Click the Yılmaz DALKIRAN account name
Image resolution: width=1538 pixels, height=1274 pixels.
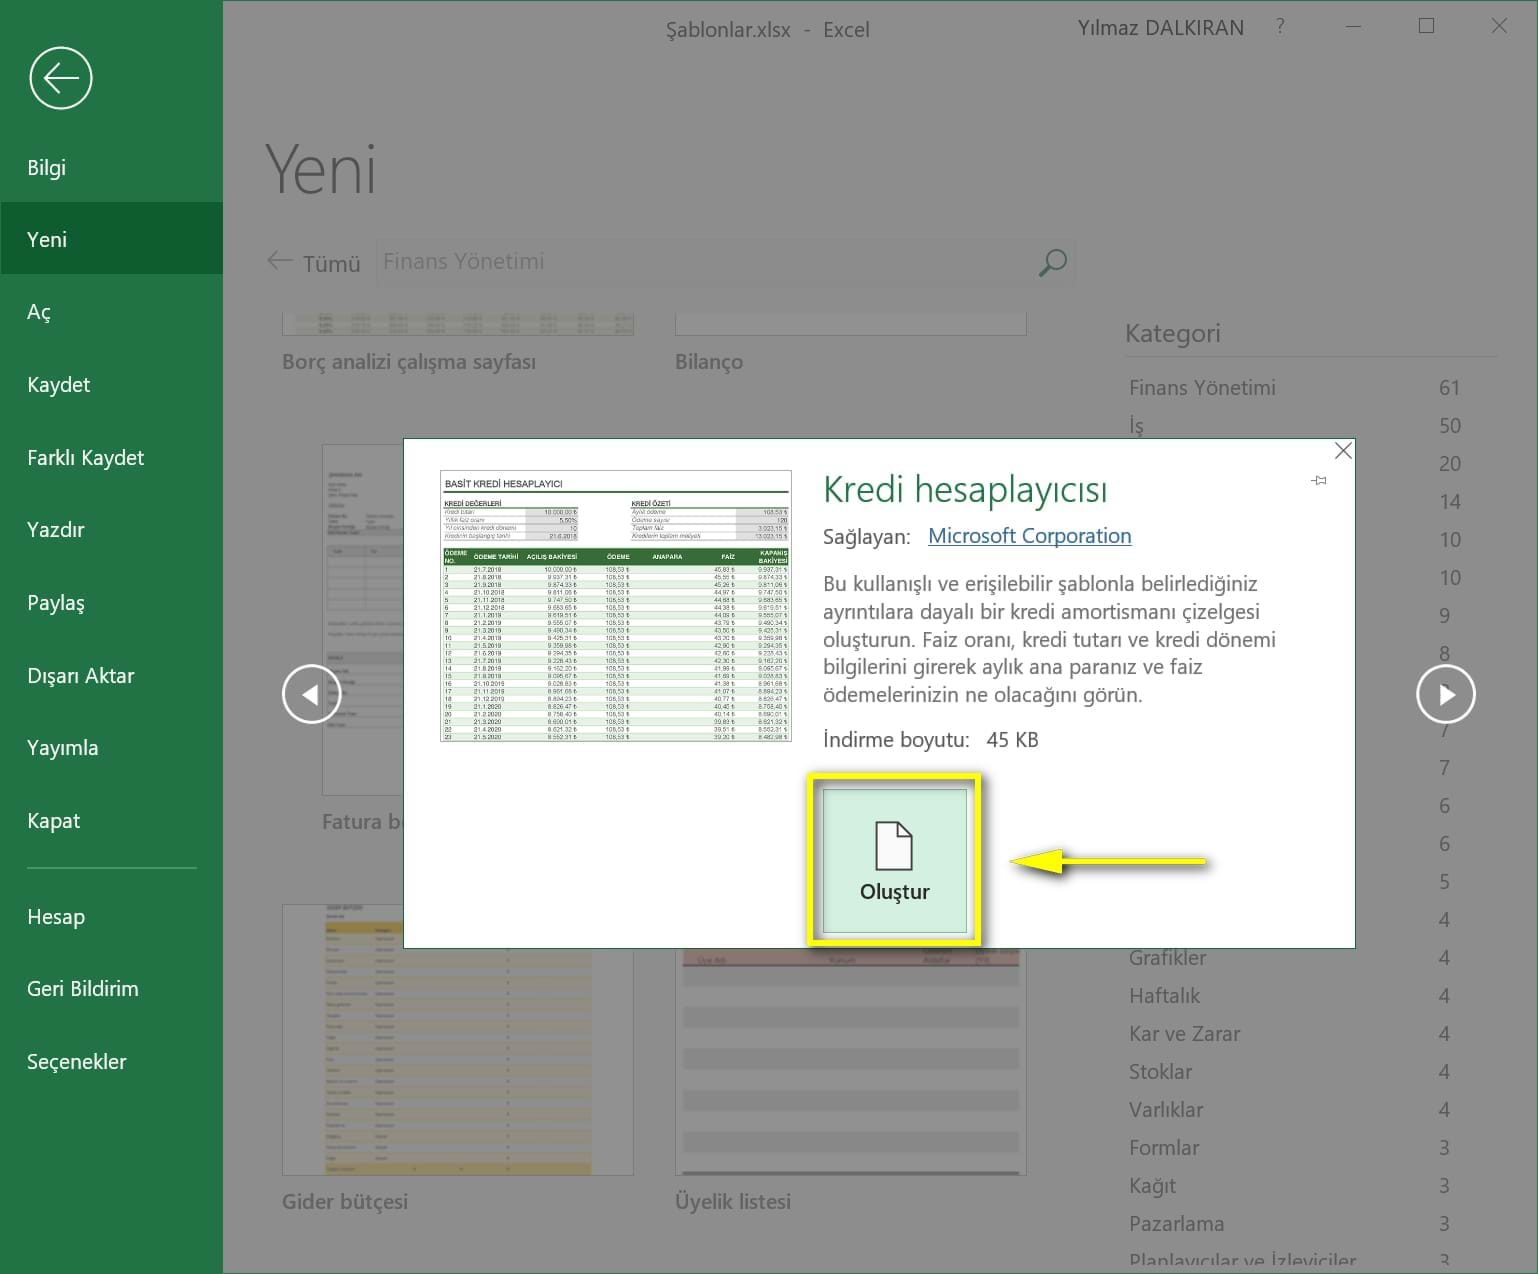[1161, 28]
